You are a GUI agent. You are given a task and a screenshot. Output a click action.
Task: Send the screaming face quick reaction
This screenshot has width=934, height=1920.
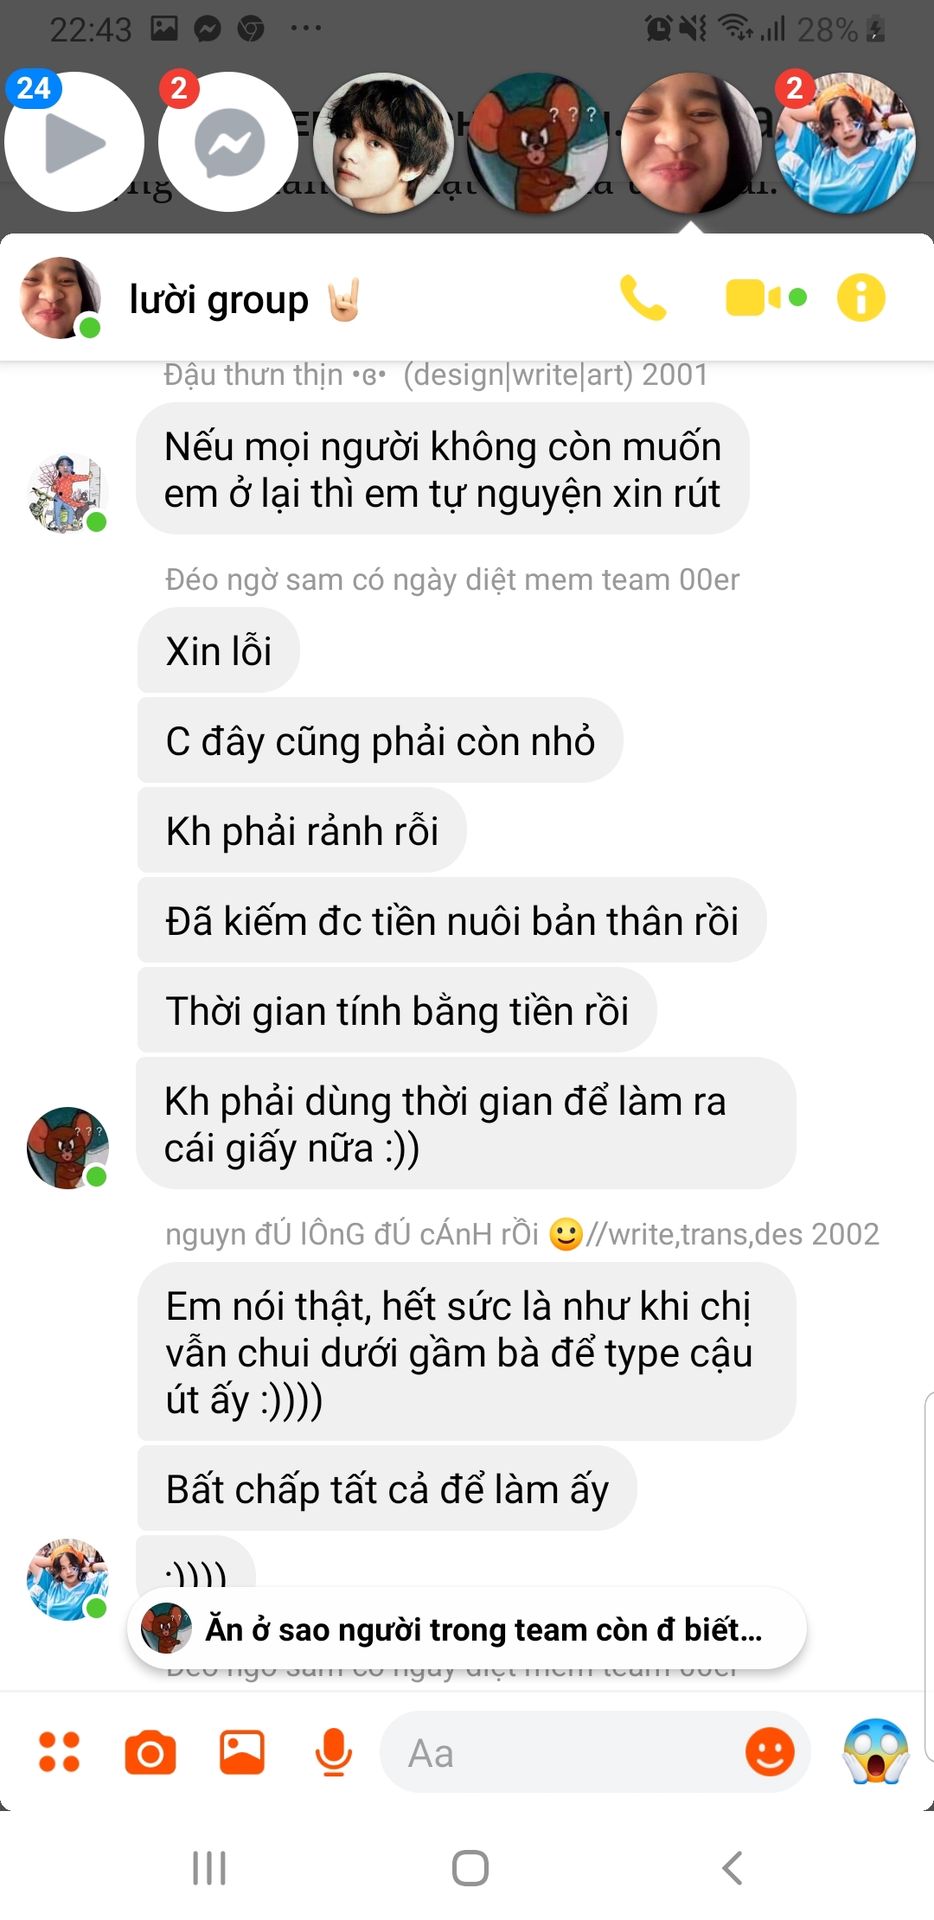click(x=876, y=1751)
